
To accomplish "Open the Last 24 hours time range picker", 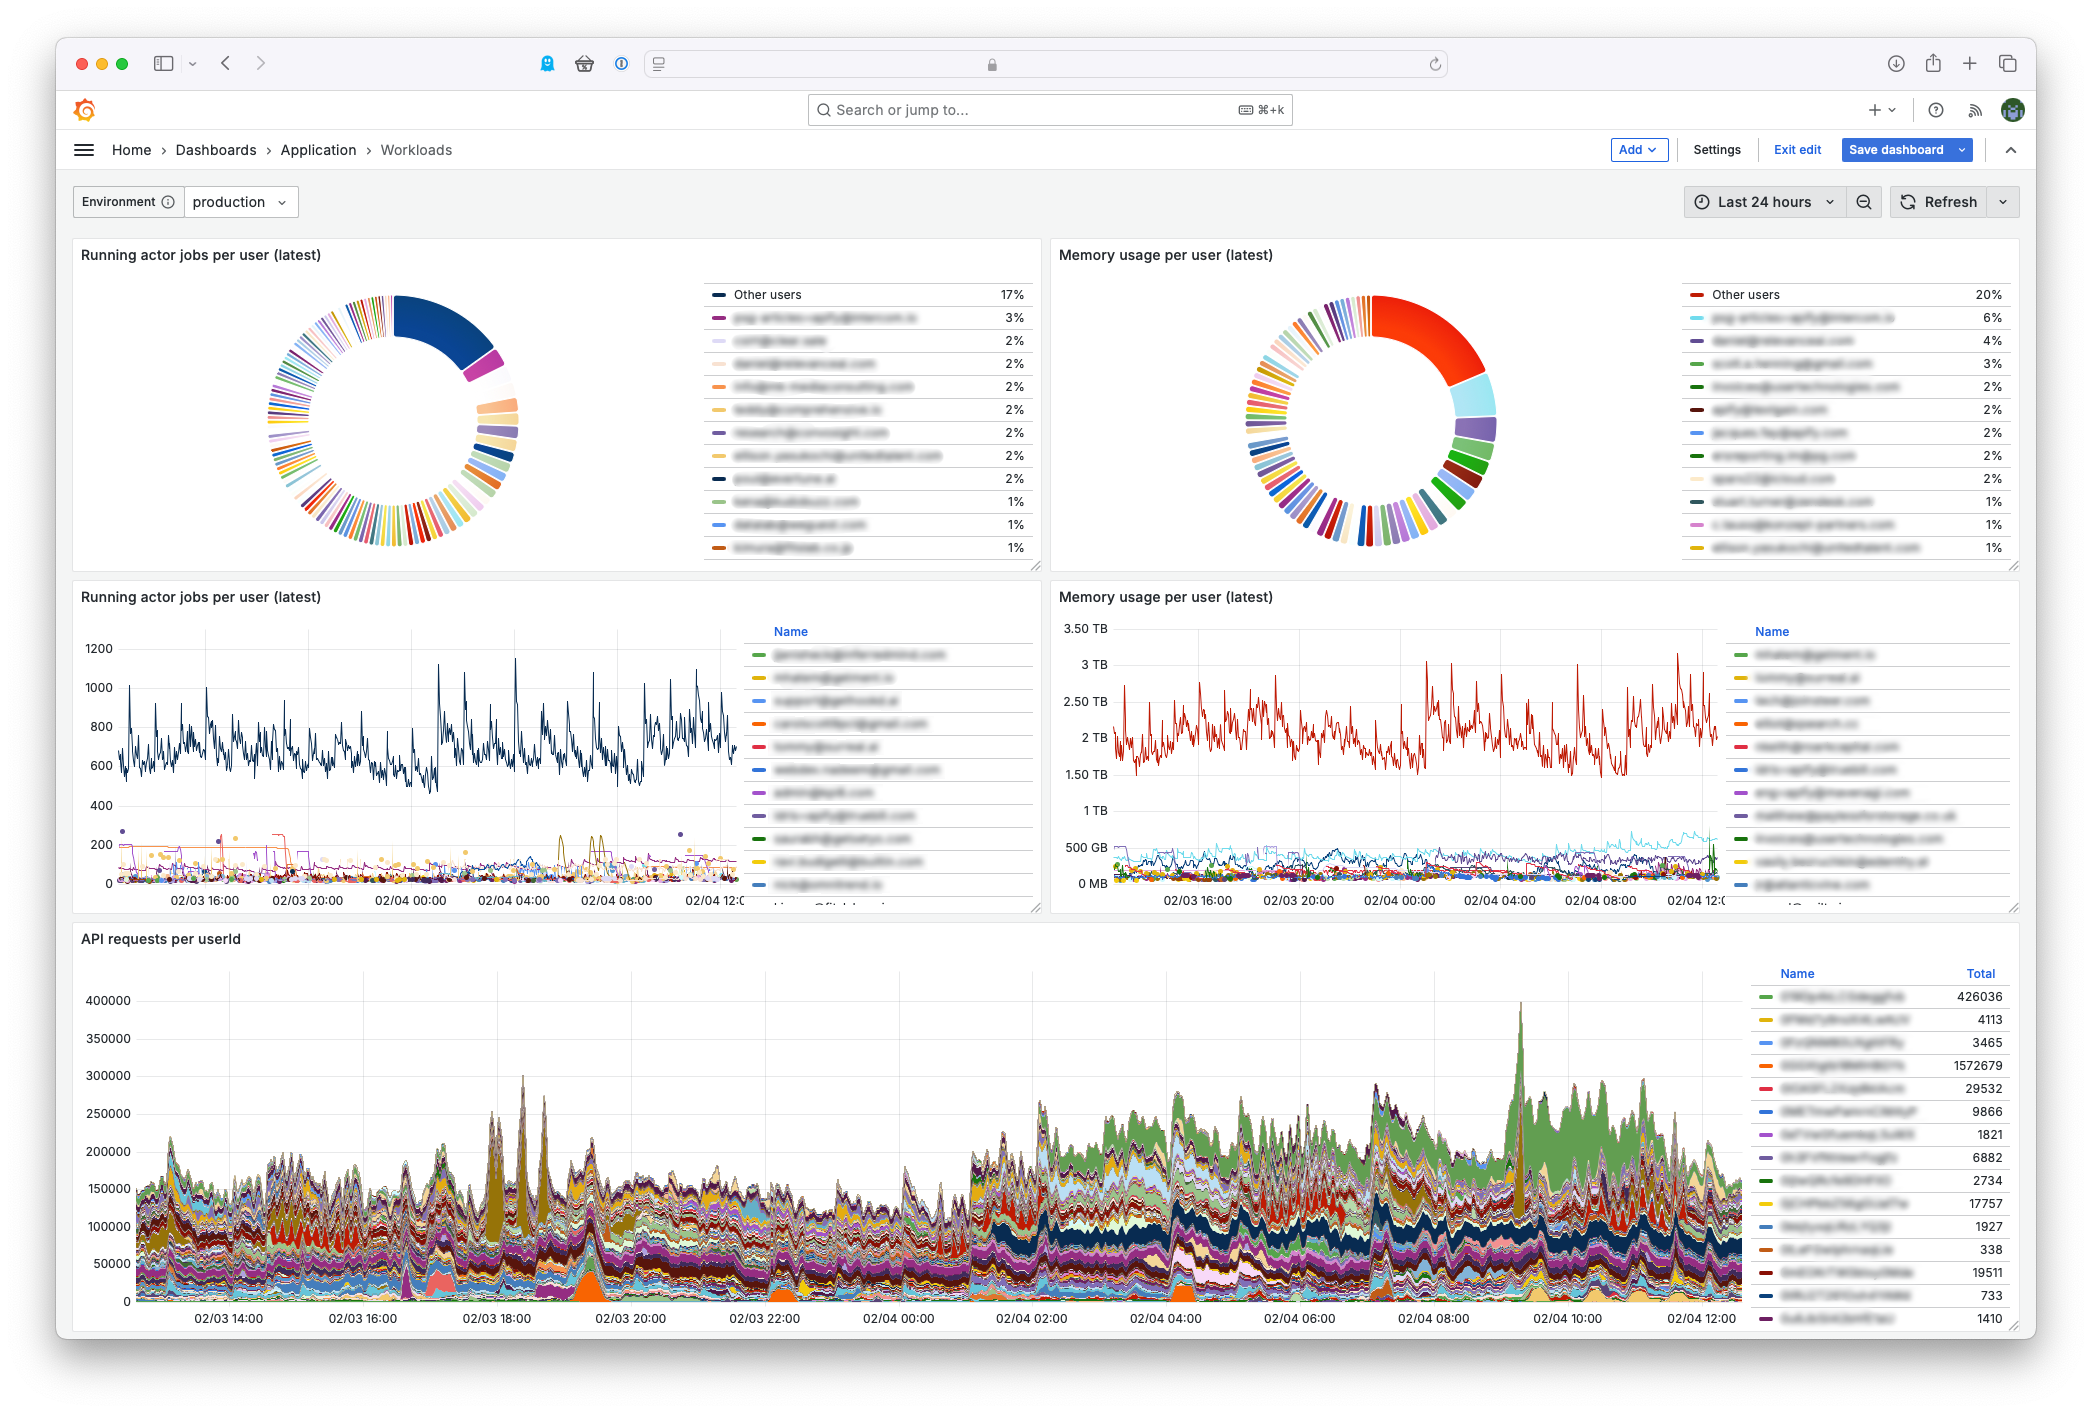I will [x=1763, y=201].
